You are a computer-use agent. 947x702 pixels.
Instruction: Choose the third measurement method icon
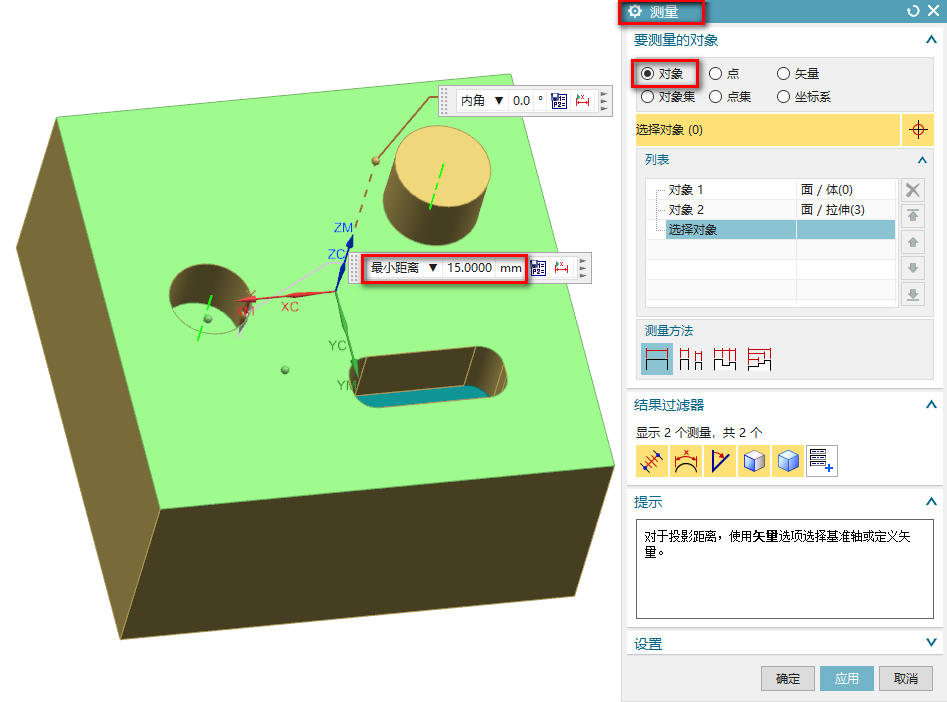(x=724, y=358)
